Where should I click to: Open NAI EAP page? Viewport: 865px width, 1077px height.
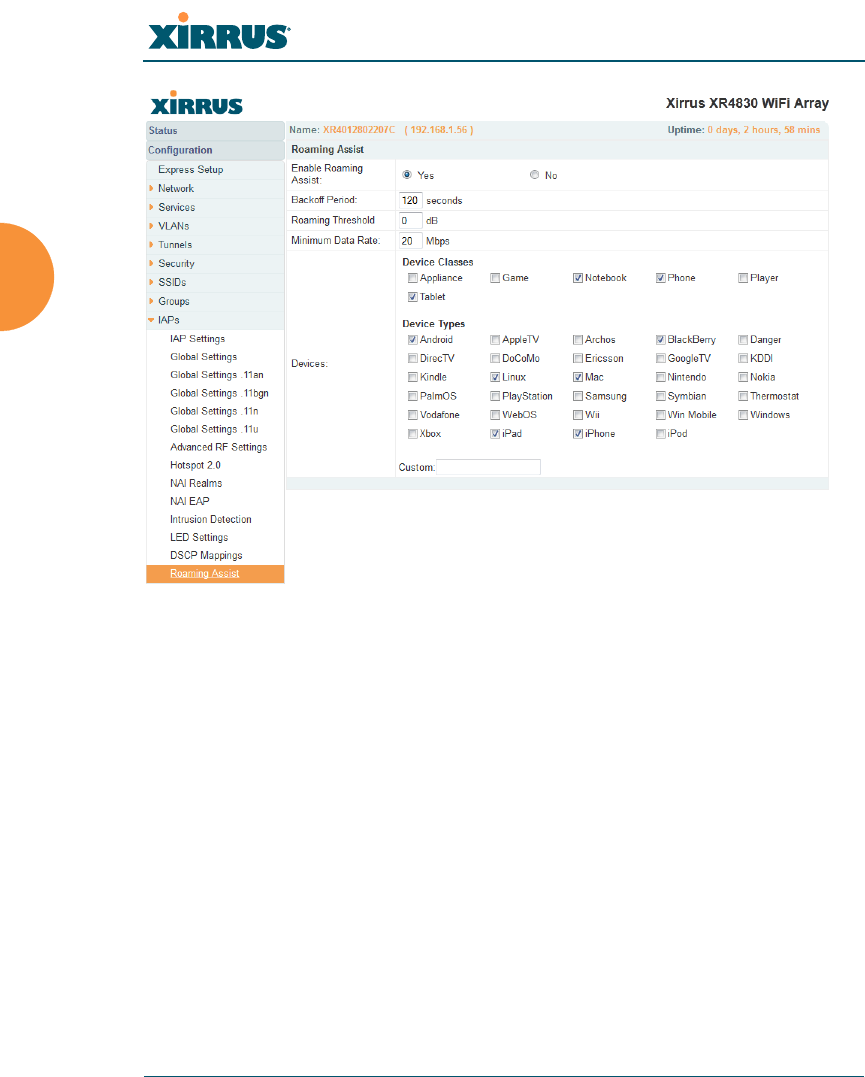click(x=190, y=501)
